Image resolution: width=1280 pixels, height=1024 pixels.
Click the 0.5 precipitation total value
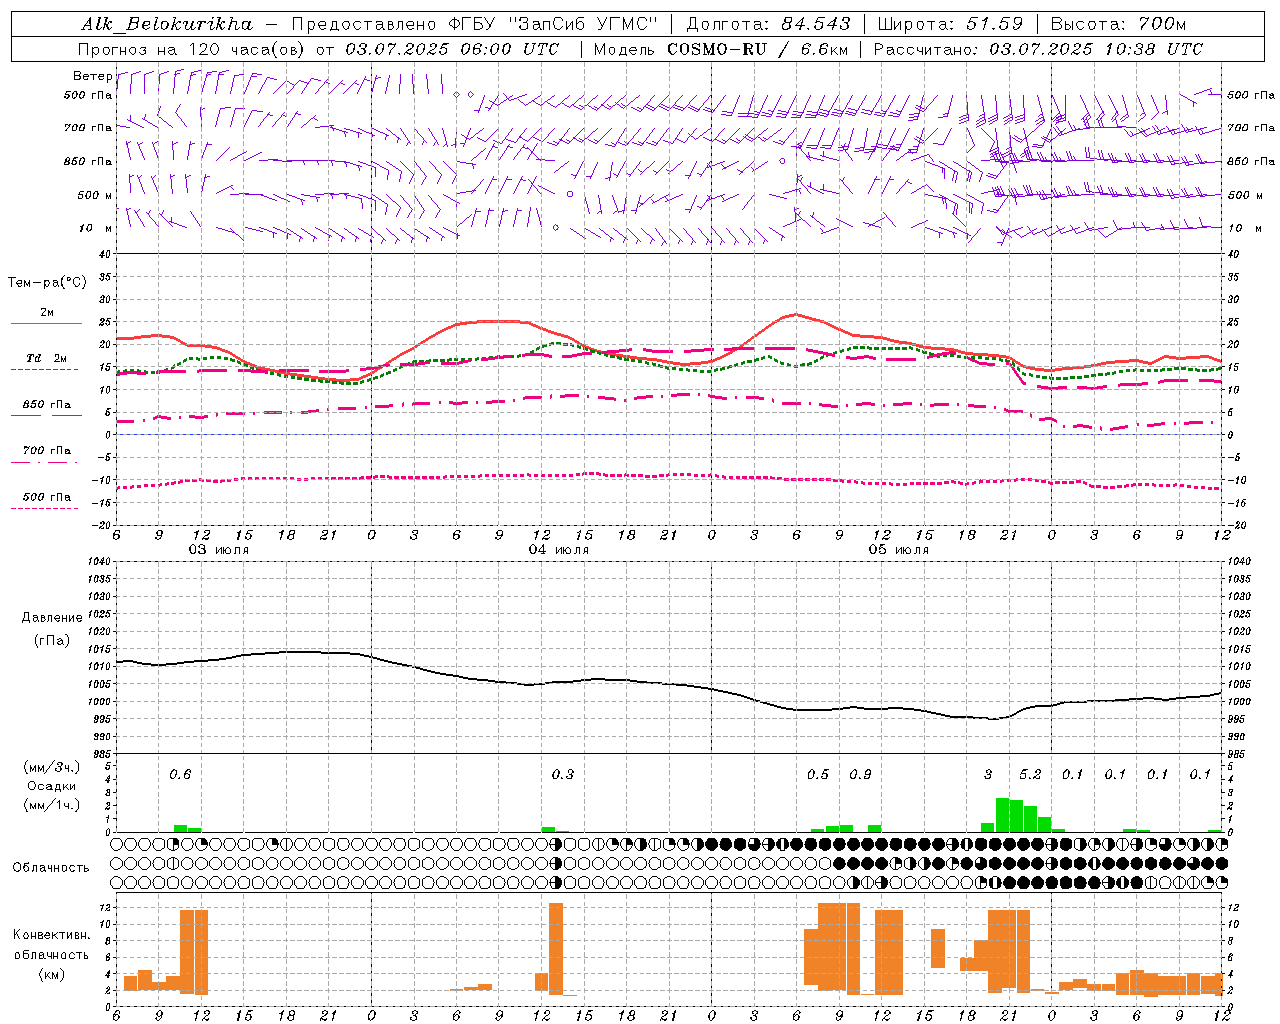tap(818, 774)
